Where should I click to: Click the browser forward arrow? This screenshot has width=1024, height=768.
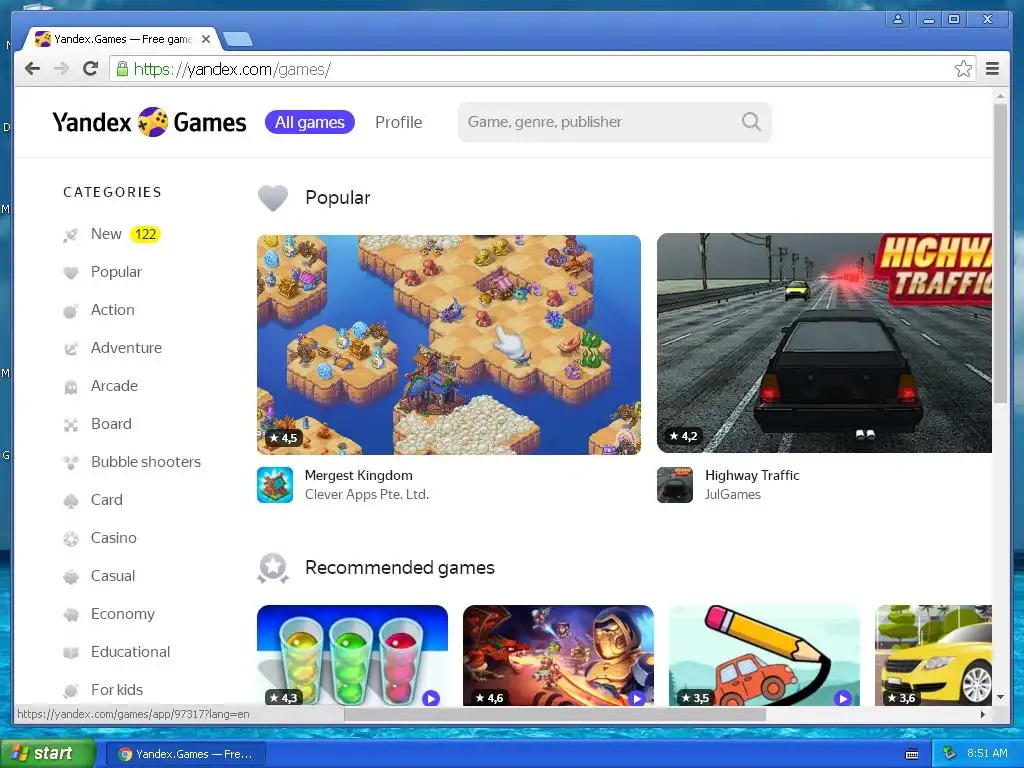[61, 69]
